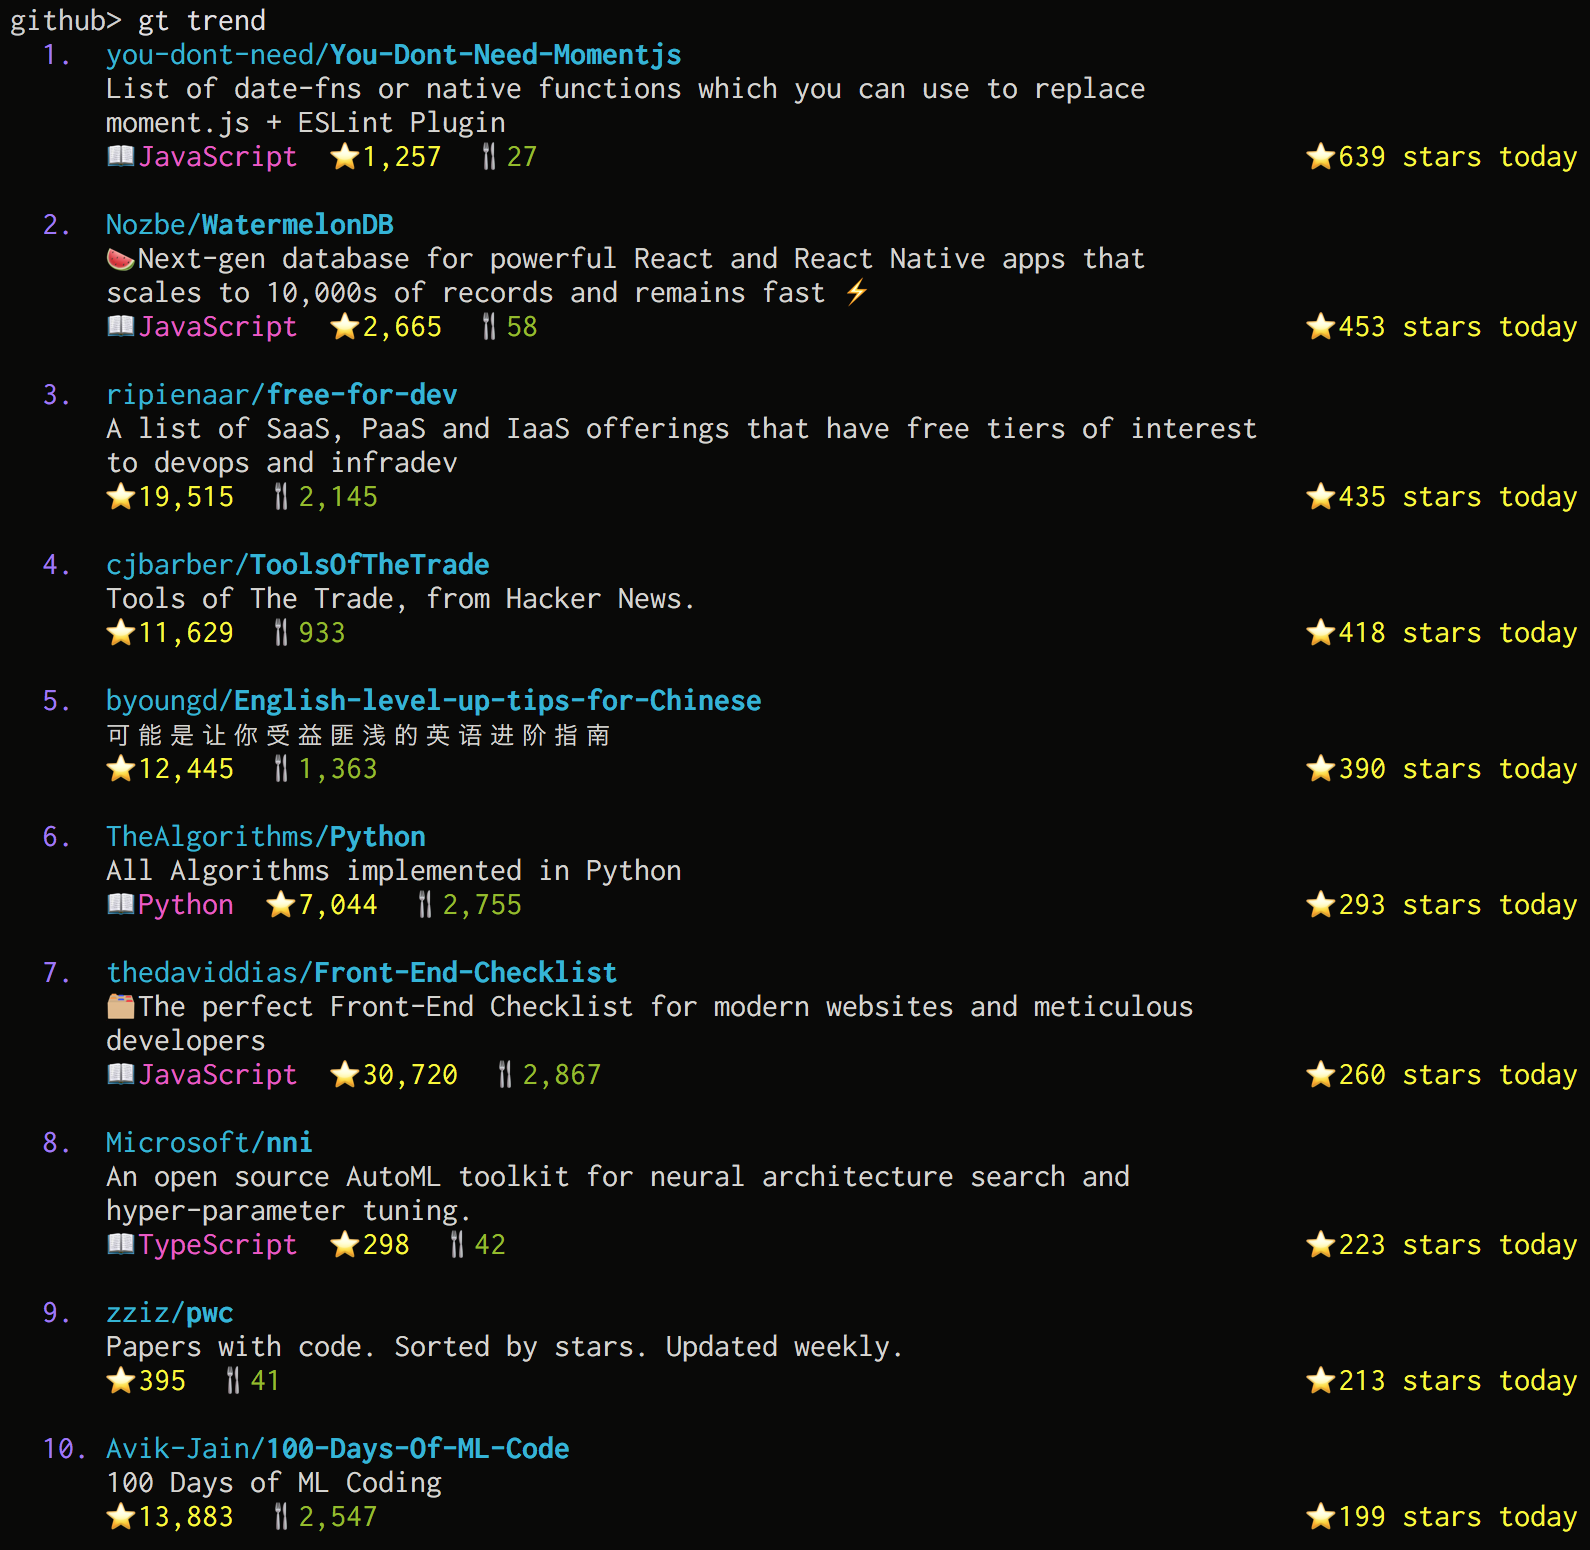Click the 'github>' prompt text
The height and width of the screenshot is (1550, 1590).
(66, 21)
